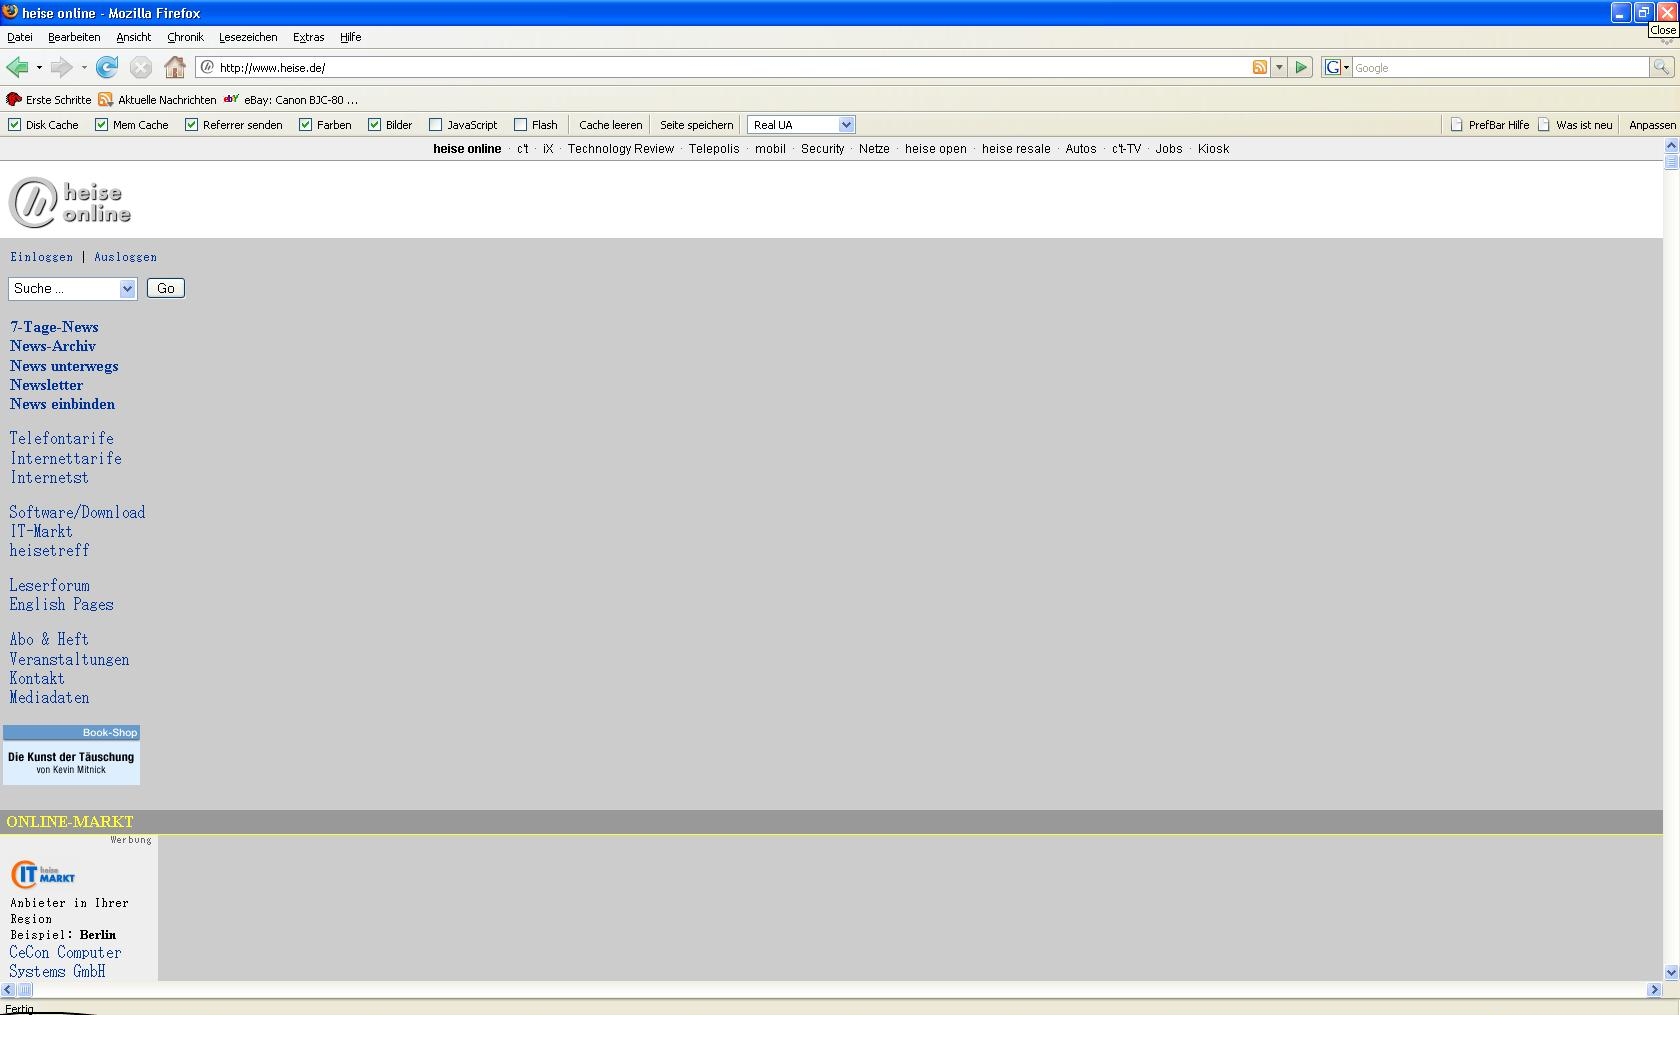Click the PrefBar Hilfe page icon
Image resolution: width=1680 pixels, height=1050 pixels.
pos(1457,125)
